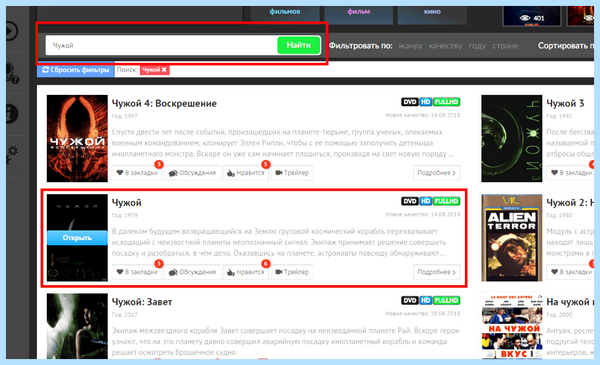This screenshot has width=600, height=365.
Task: Open the Чужой 2 title link
Action: (x=570, y=203)
